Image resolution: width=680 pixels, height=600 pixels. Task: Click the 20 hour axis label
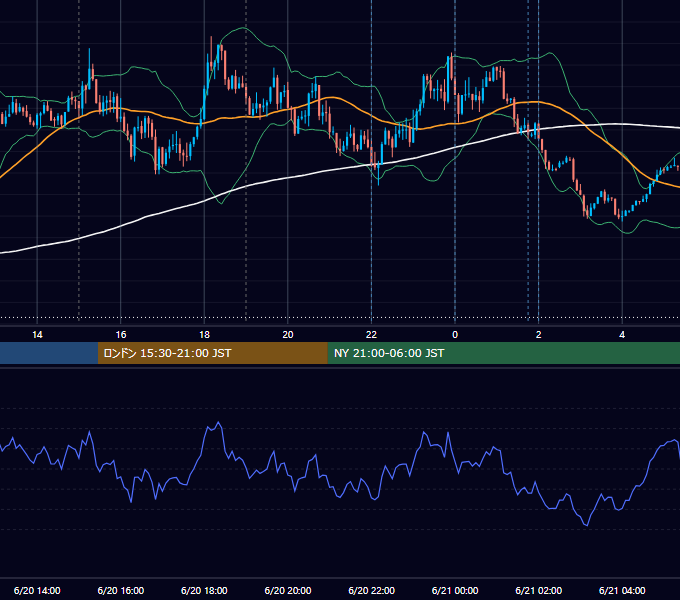[288, 335]
